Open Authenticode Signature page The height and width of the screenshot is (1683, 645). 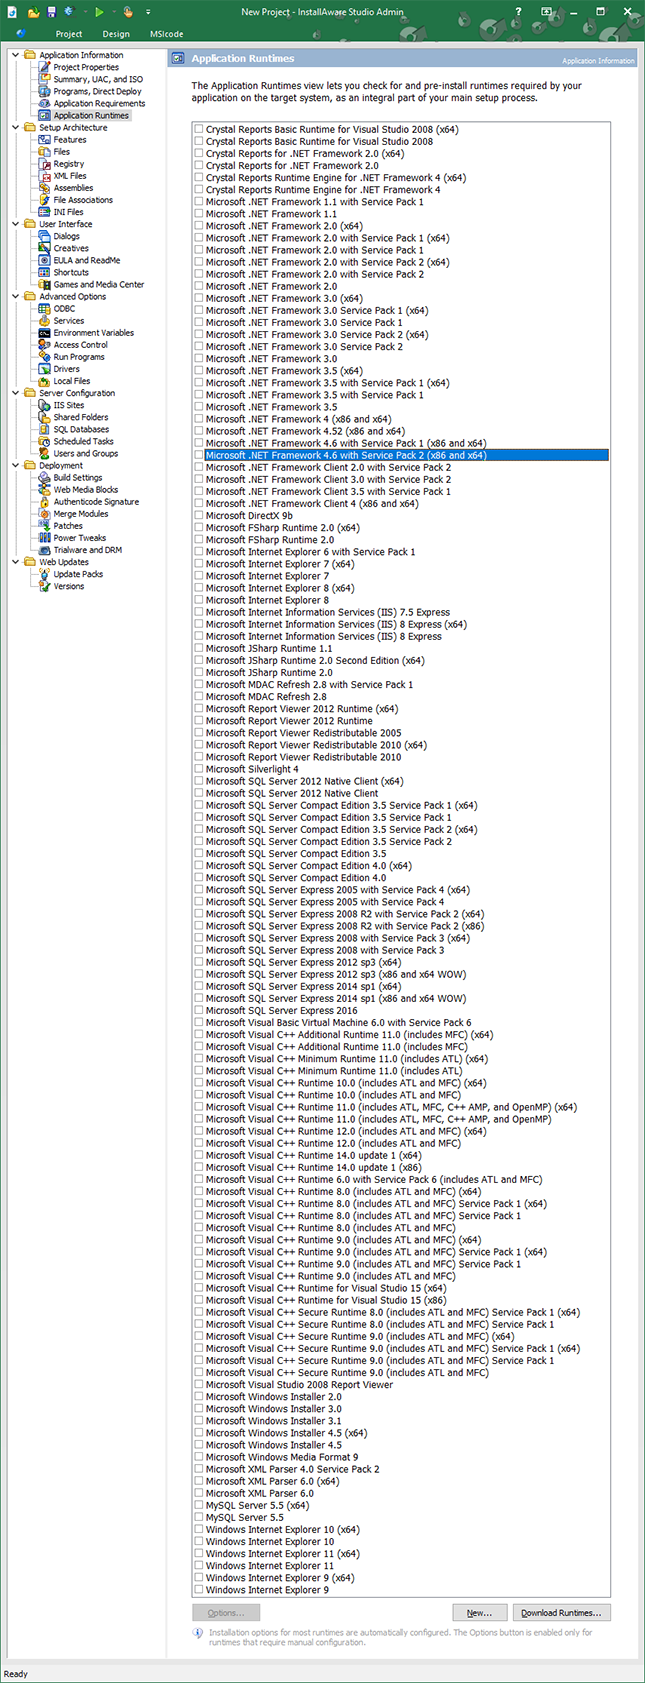coord(96,502)
